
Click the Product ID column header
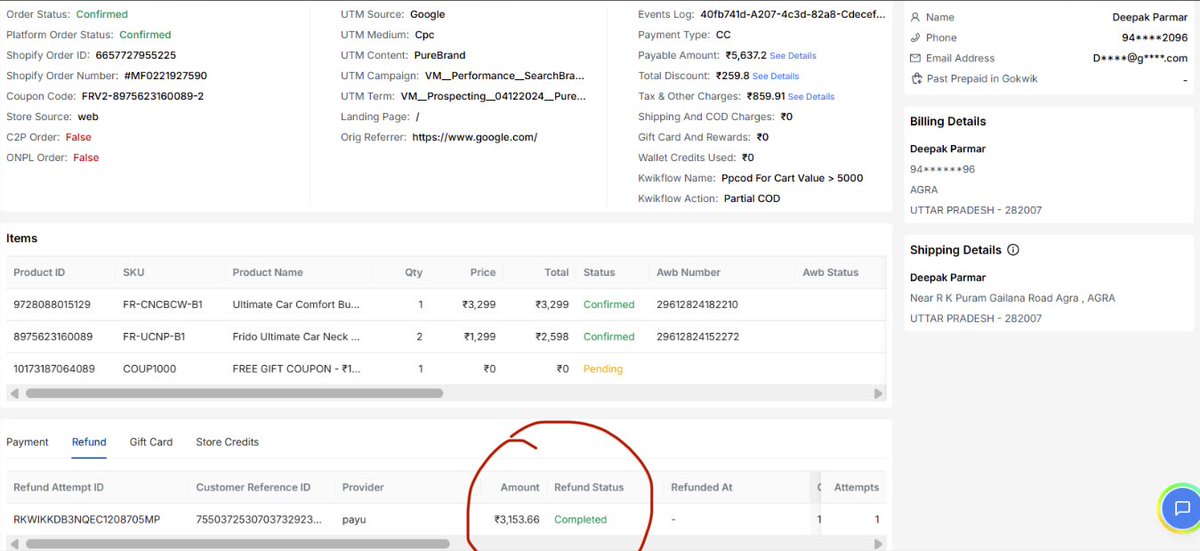(39, 272)
